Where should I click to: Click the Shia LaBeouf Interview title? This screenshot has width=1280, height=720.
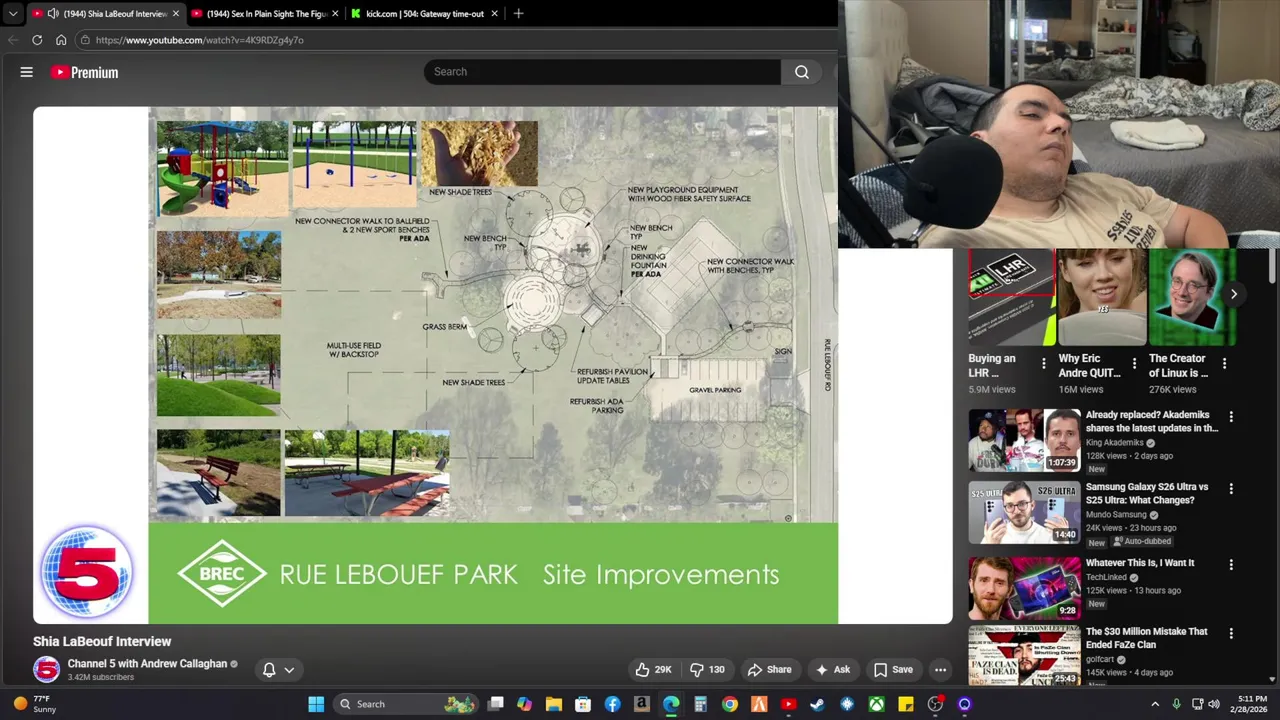click(102, 641)
